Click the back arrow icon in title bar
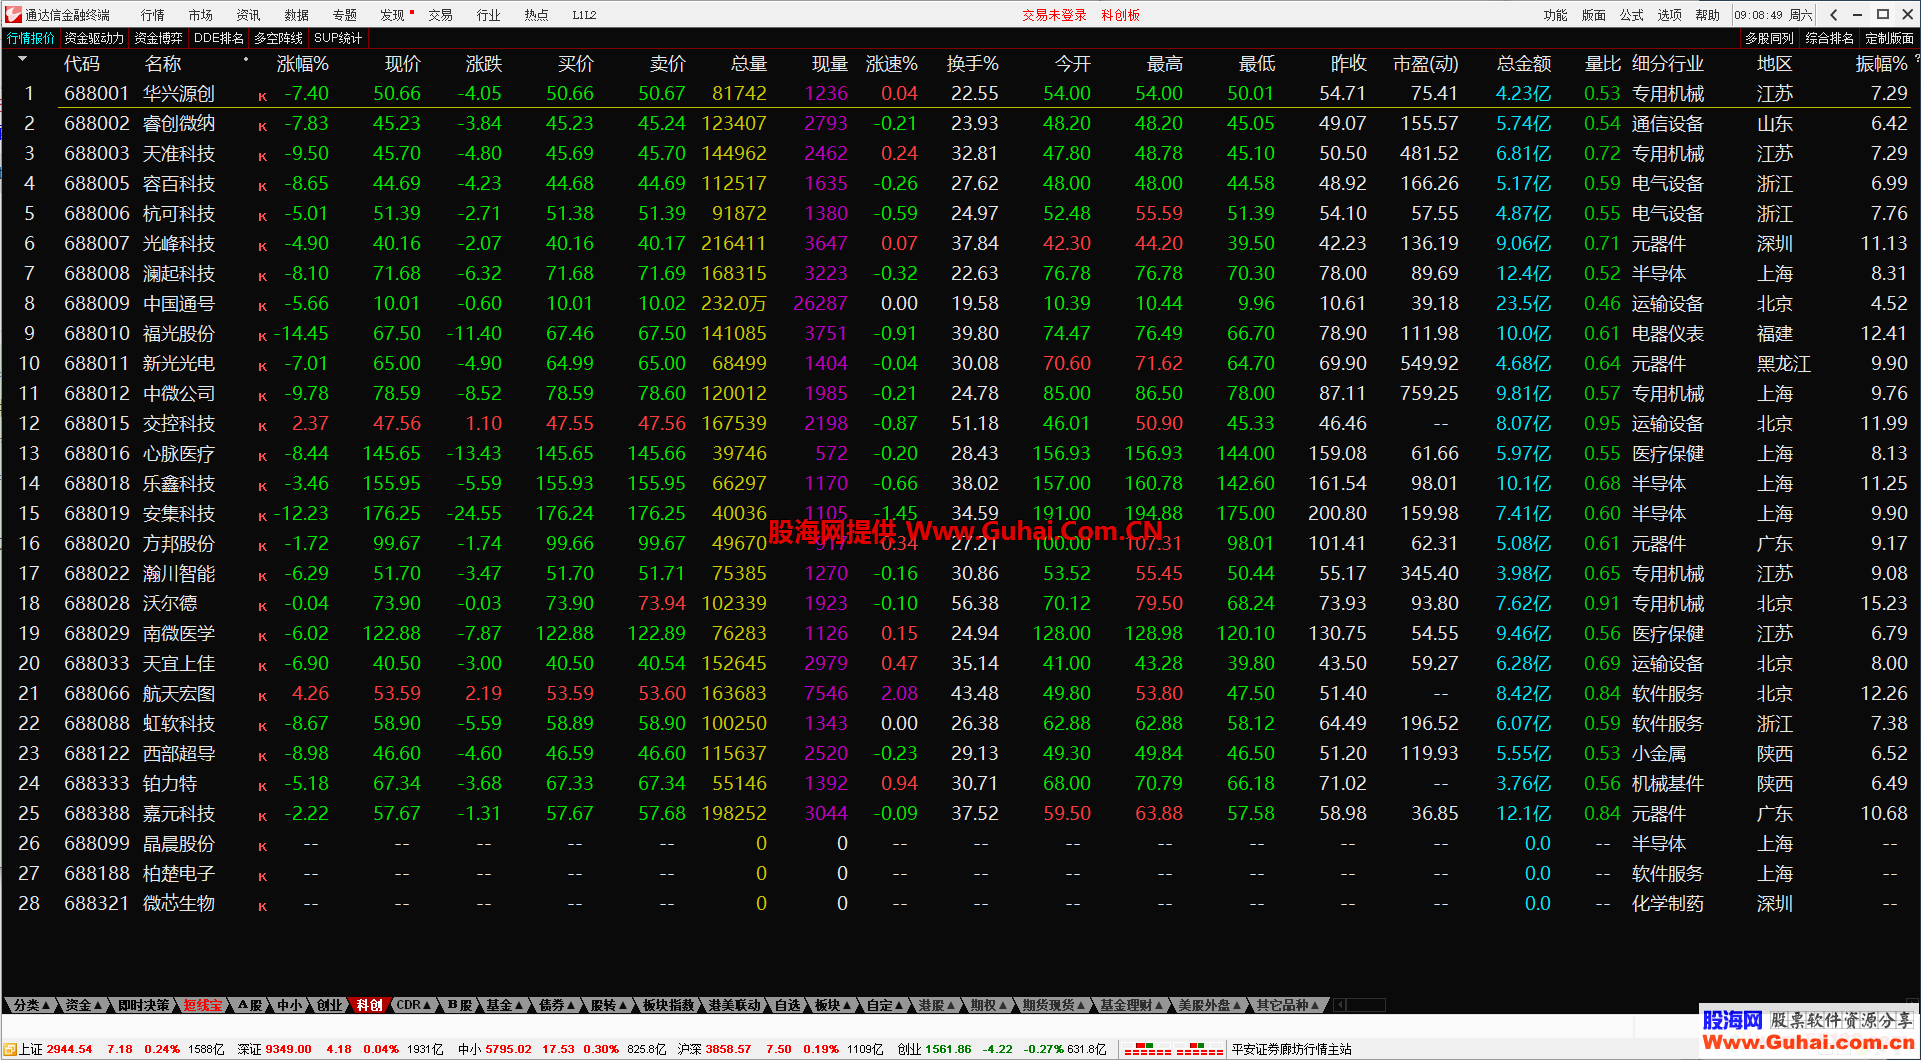Viewport: 1921px width, 1060px height. tap(1833, 14)
